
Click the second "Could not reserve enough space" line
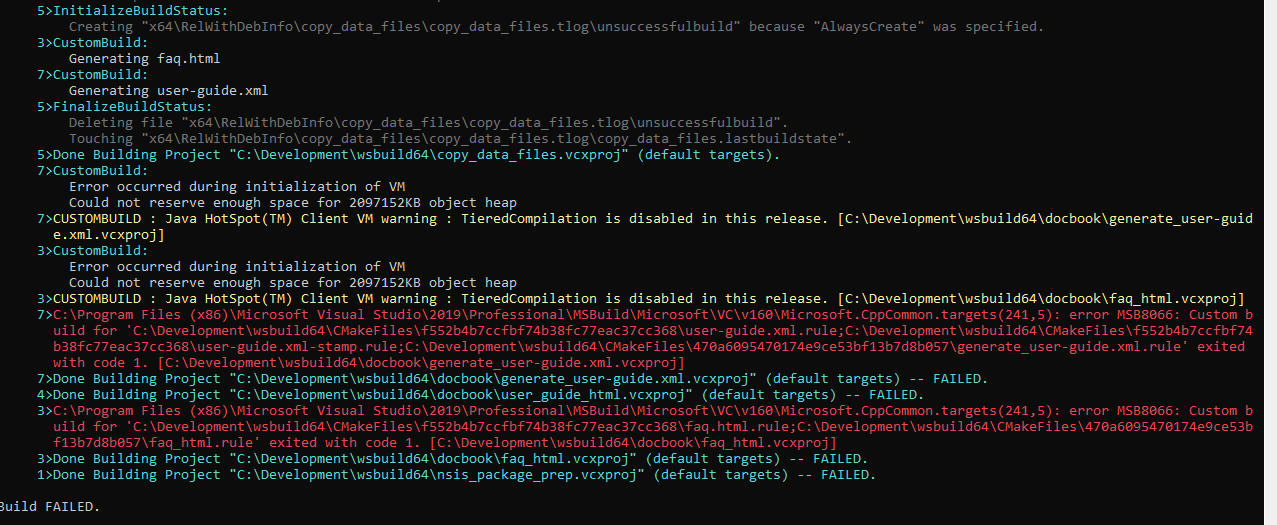(293, 283)
